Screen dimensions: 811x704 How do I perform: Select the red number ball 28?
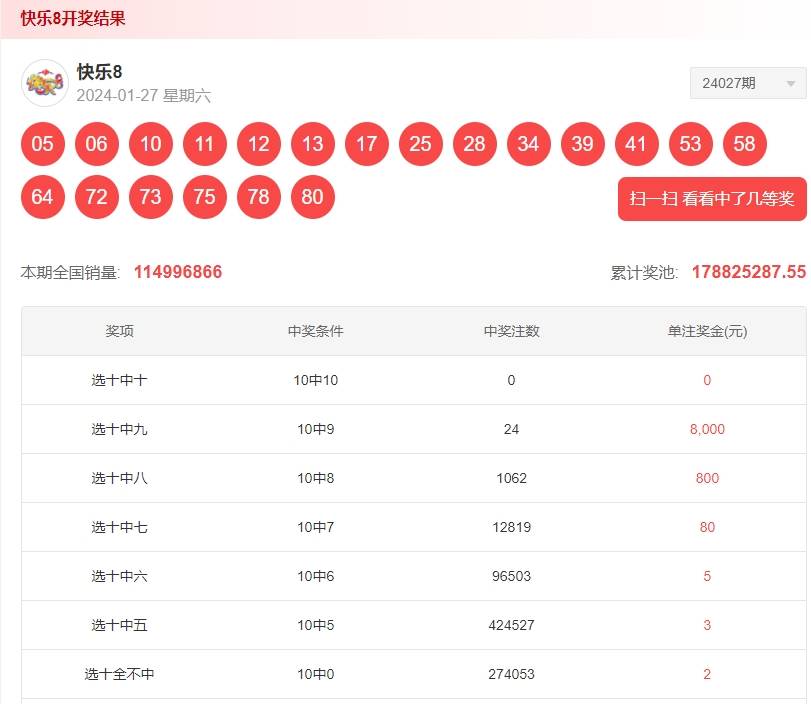(x=475, y=144)
